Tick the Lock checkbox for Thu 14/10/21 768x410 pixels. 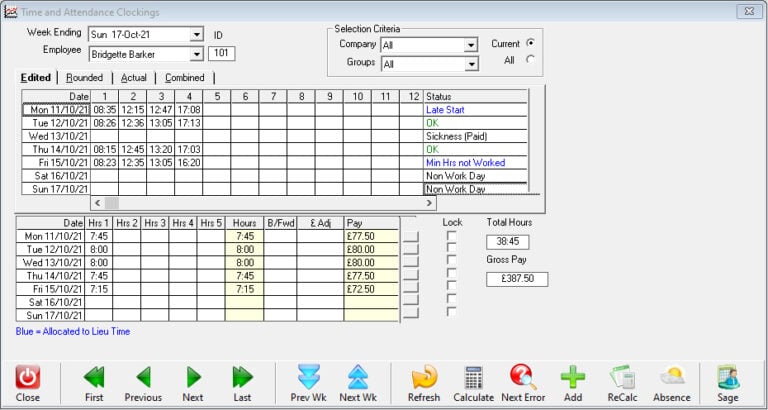coord(451,274)
